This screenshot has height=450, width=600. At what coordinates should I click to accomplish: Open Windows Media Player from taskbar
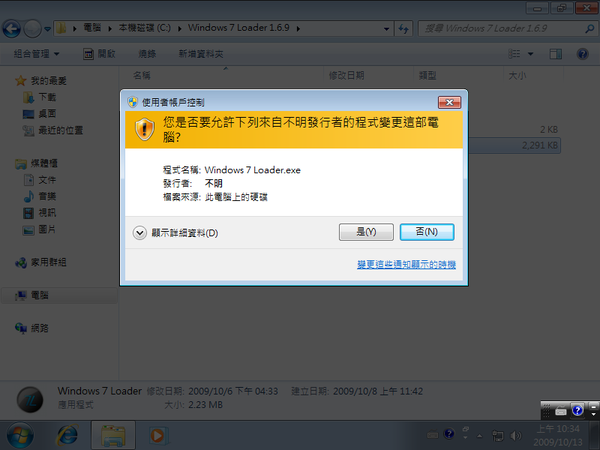coord(157,435)
